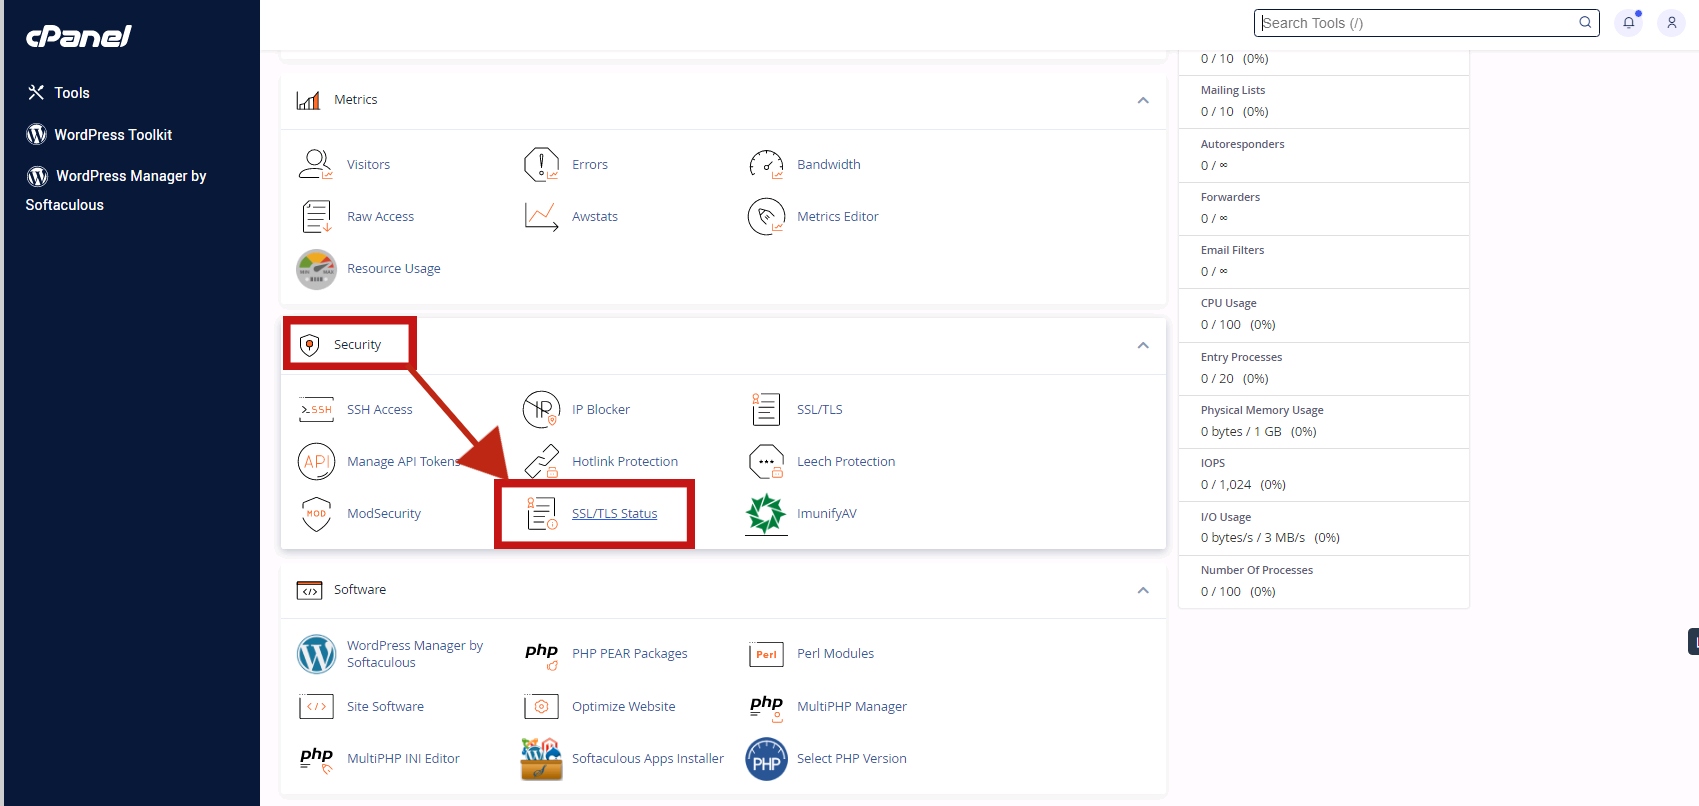Open the Leech Protection link
The width and height of the screenshot is (1699, 806).
pyautogui.click(x=846, y=461)
